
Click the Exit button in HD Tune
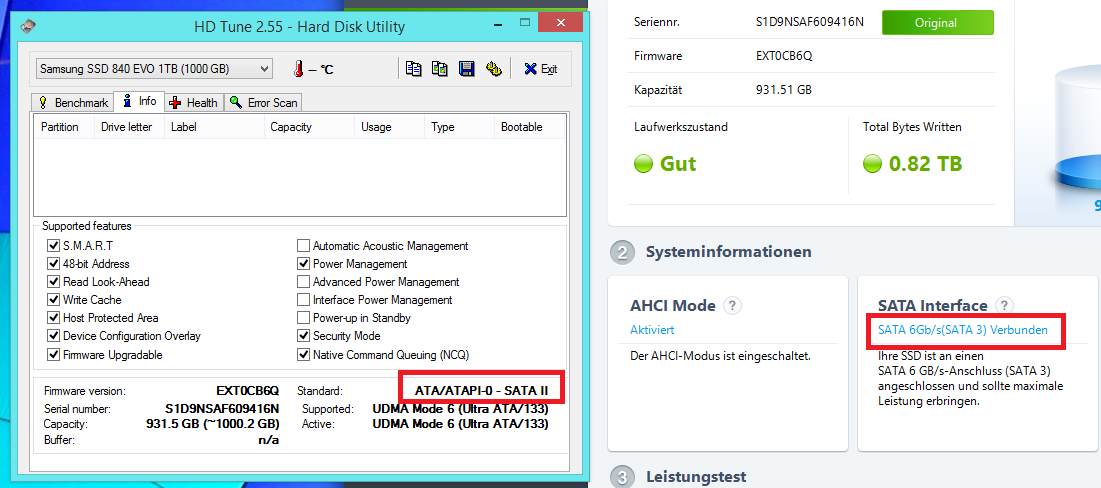click(x=541, y=69)
